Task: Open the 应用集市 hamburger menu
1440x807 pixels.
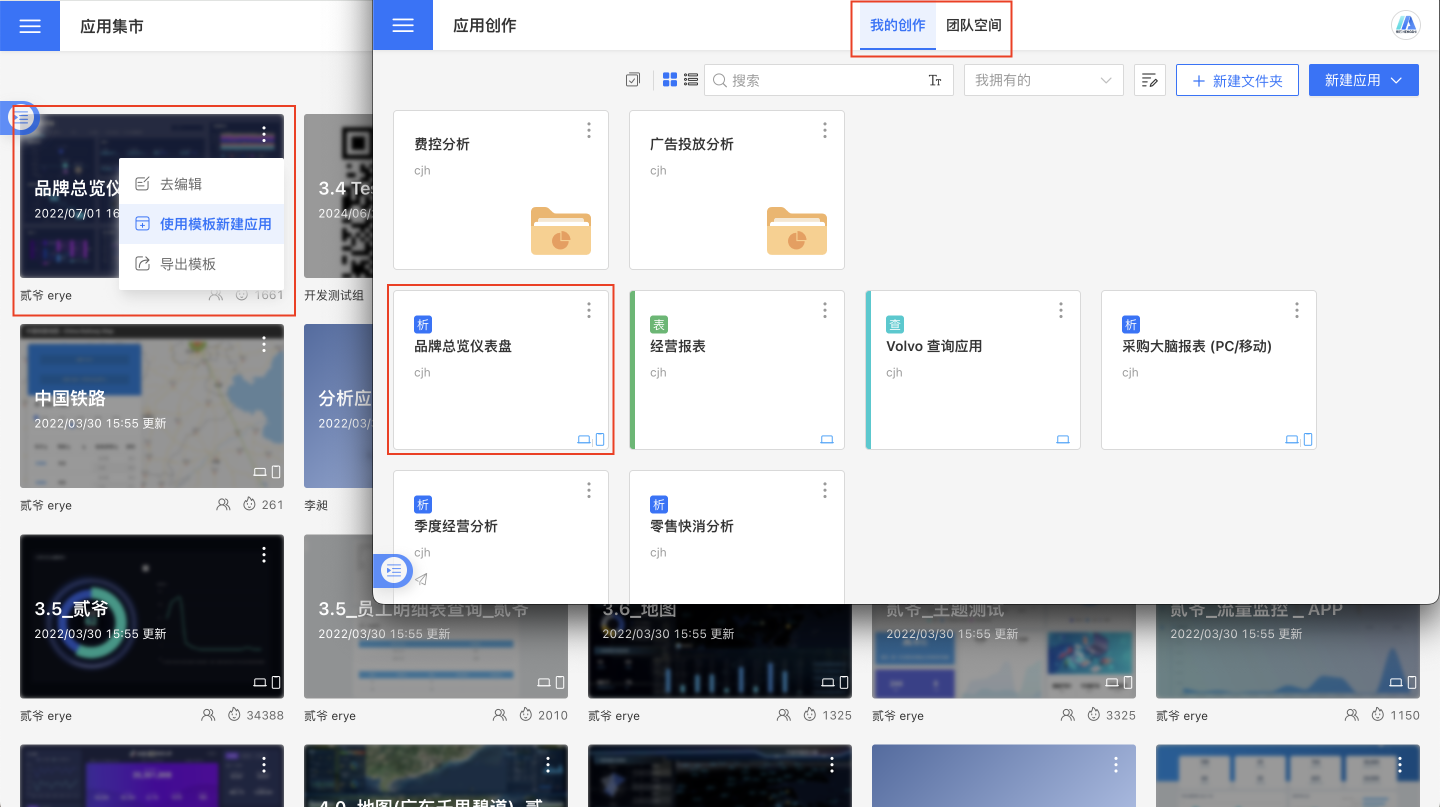Action: click(x=30, y=26)
